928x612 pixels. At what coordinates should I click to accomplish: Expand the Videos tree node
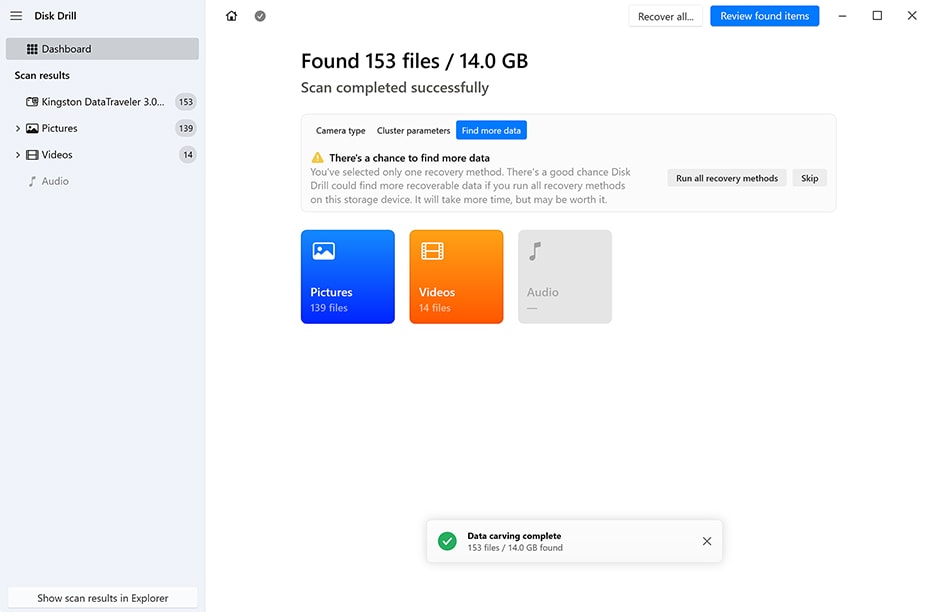18,155
